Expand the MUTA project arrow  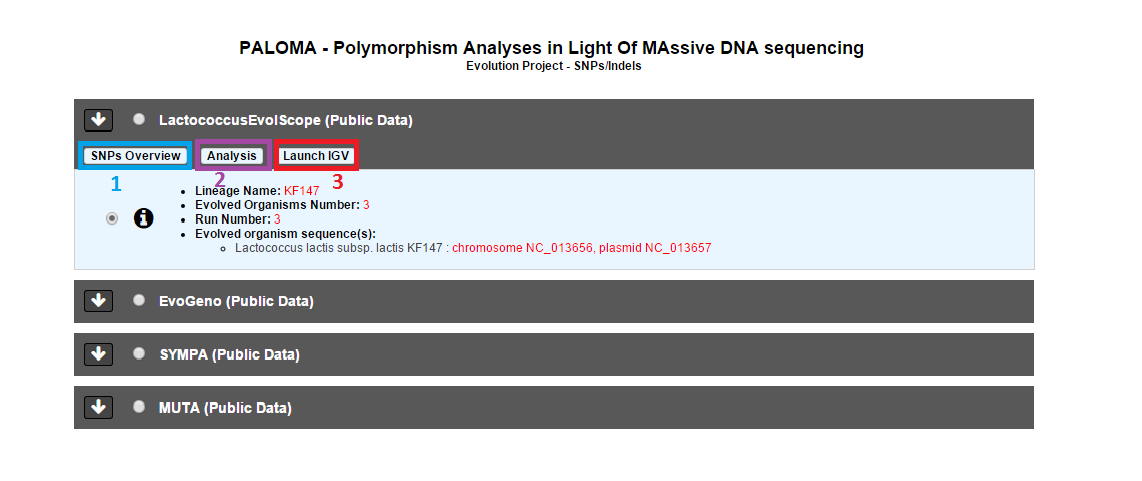98,407
